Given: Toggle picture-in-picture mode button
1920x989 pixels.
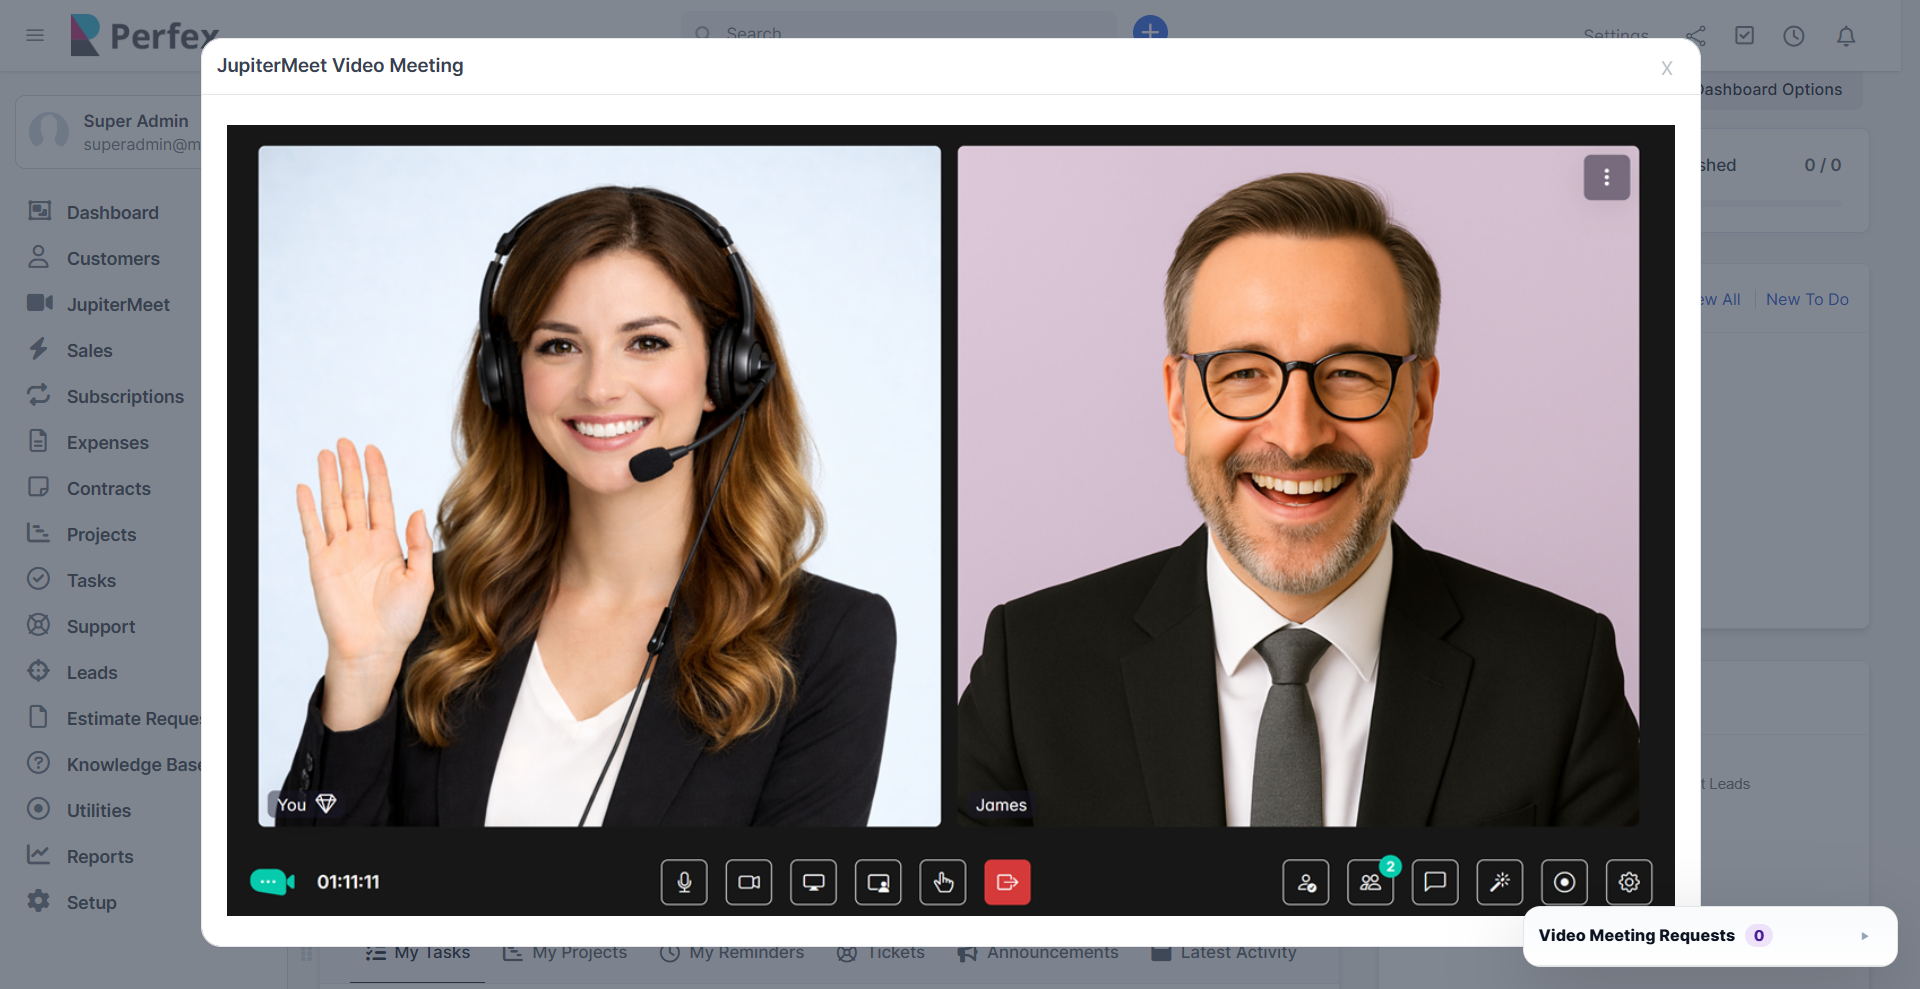Looking at the screenshot, I should (x=878, y=882).
